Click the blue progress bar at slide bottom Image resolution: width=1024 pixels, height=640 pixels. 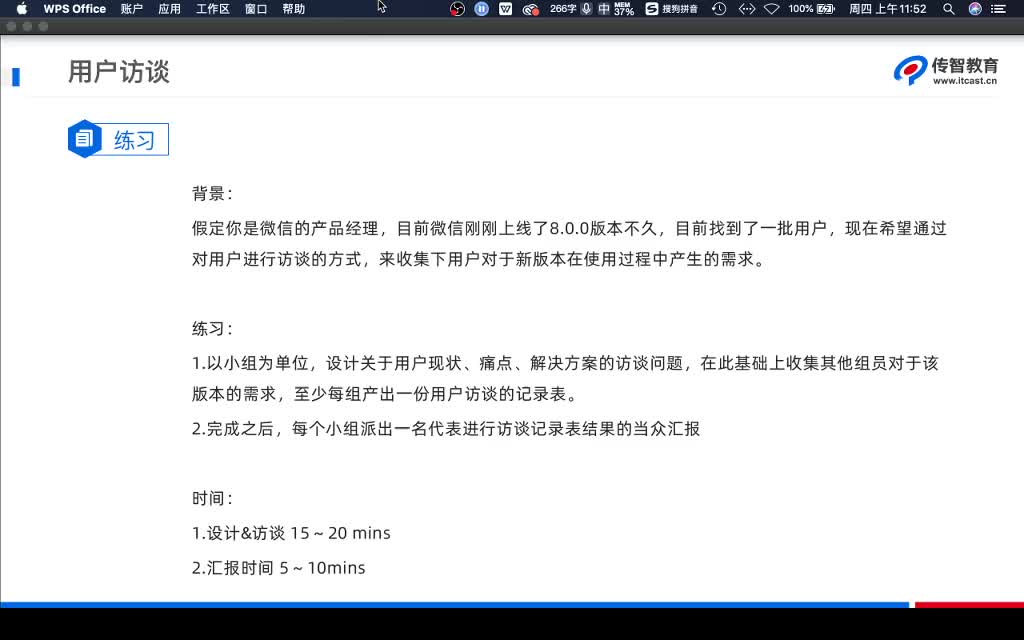[455, 605]
